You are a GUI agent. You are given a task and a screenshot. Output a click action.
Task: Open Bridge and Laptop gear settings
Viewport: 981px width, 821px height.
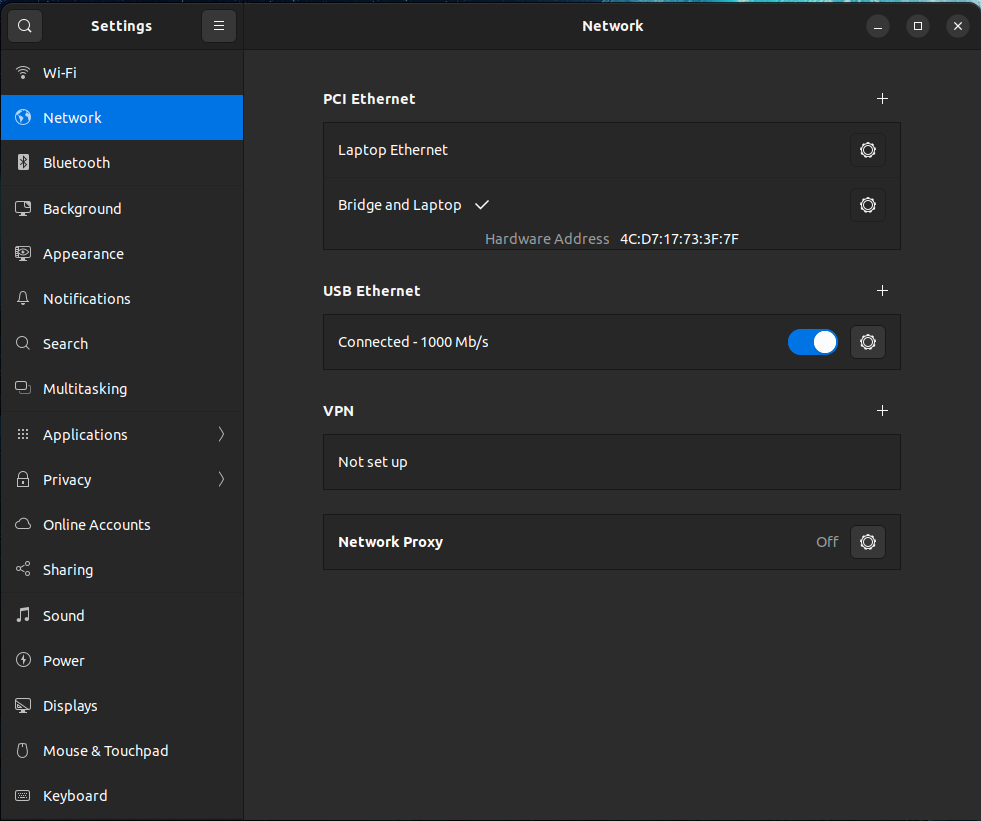coord(867,205)
